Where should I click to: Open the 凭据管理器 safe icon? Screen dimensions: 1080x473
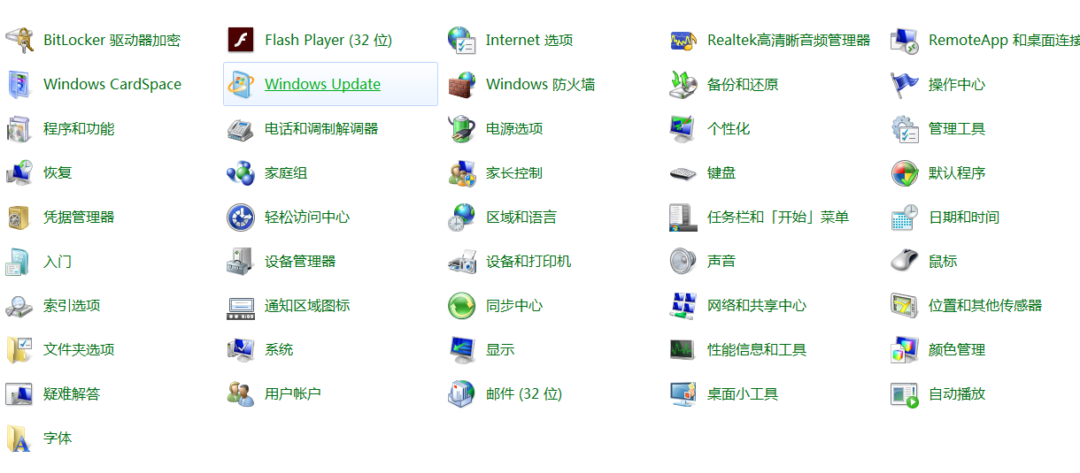(19, 217)
